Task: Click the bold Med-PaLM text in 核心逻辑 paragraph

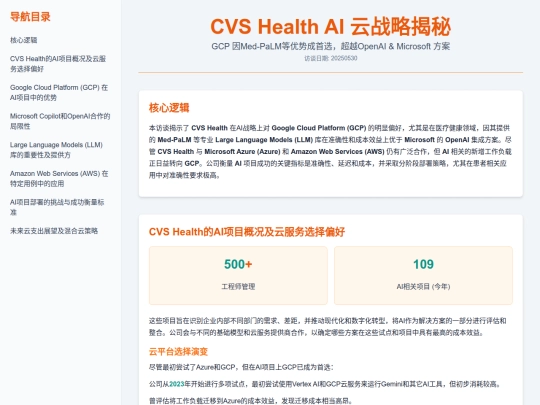Action: [174, 140]
